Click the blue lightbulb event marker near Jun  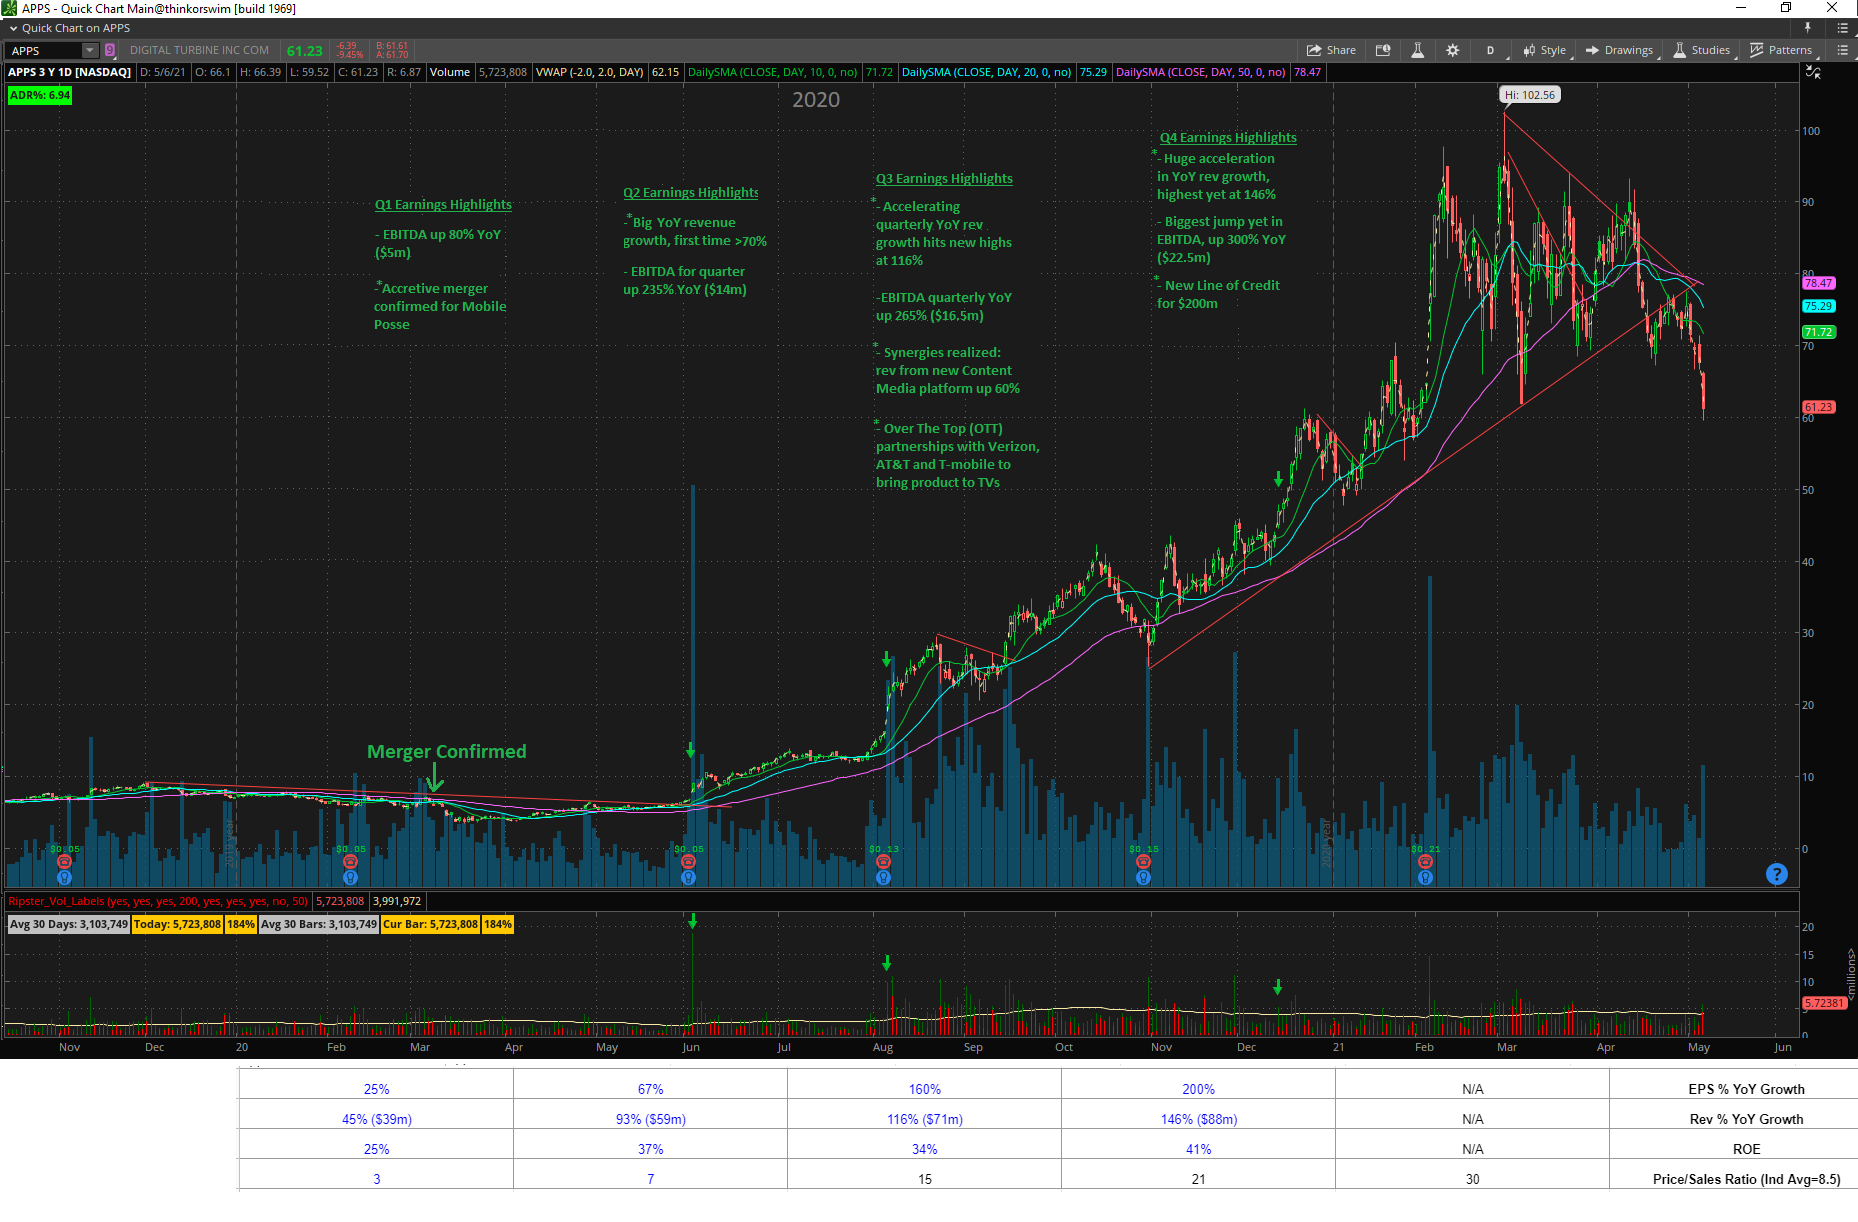pos(688,877)
